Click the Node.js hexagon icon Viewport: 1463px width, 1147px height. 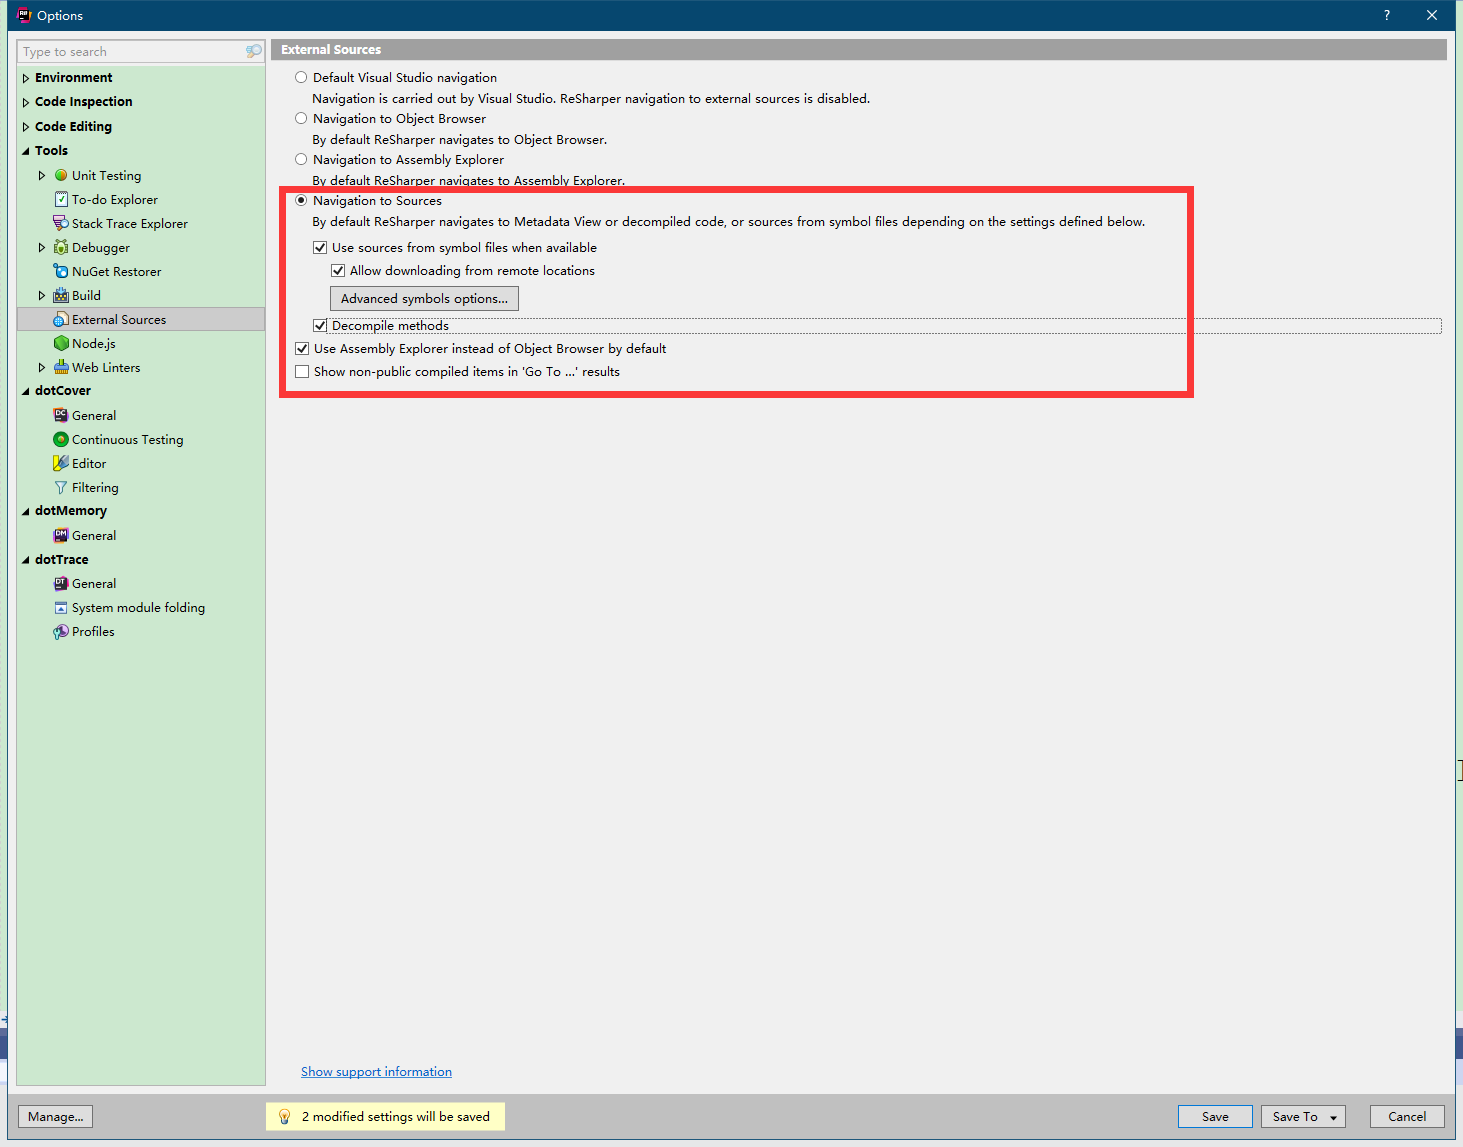coord(61,343)
